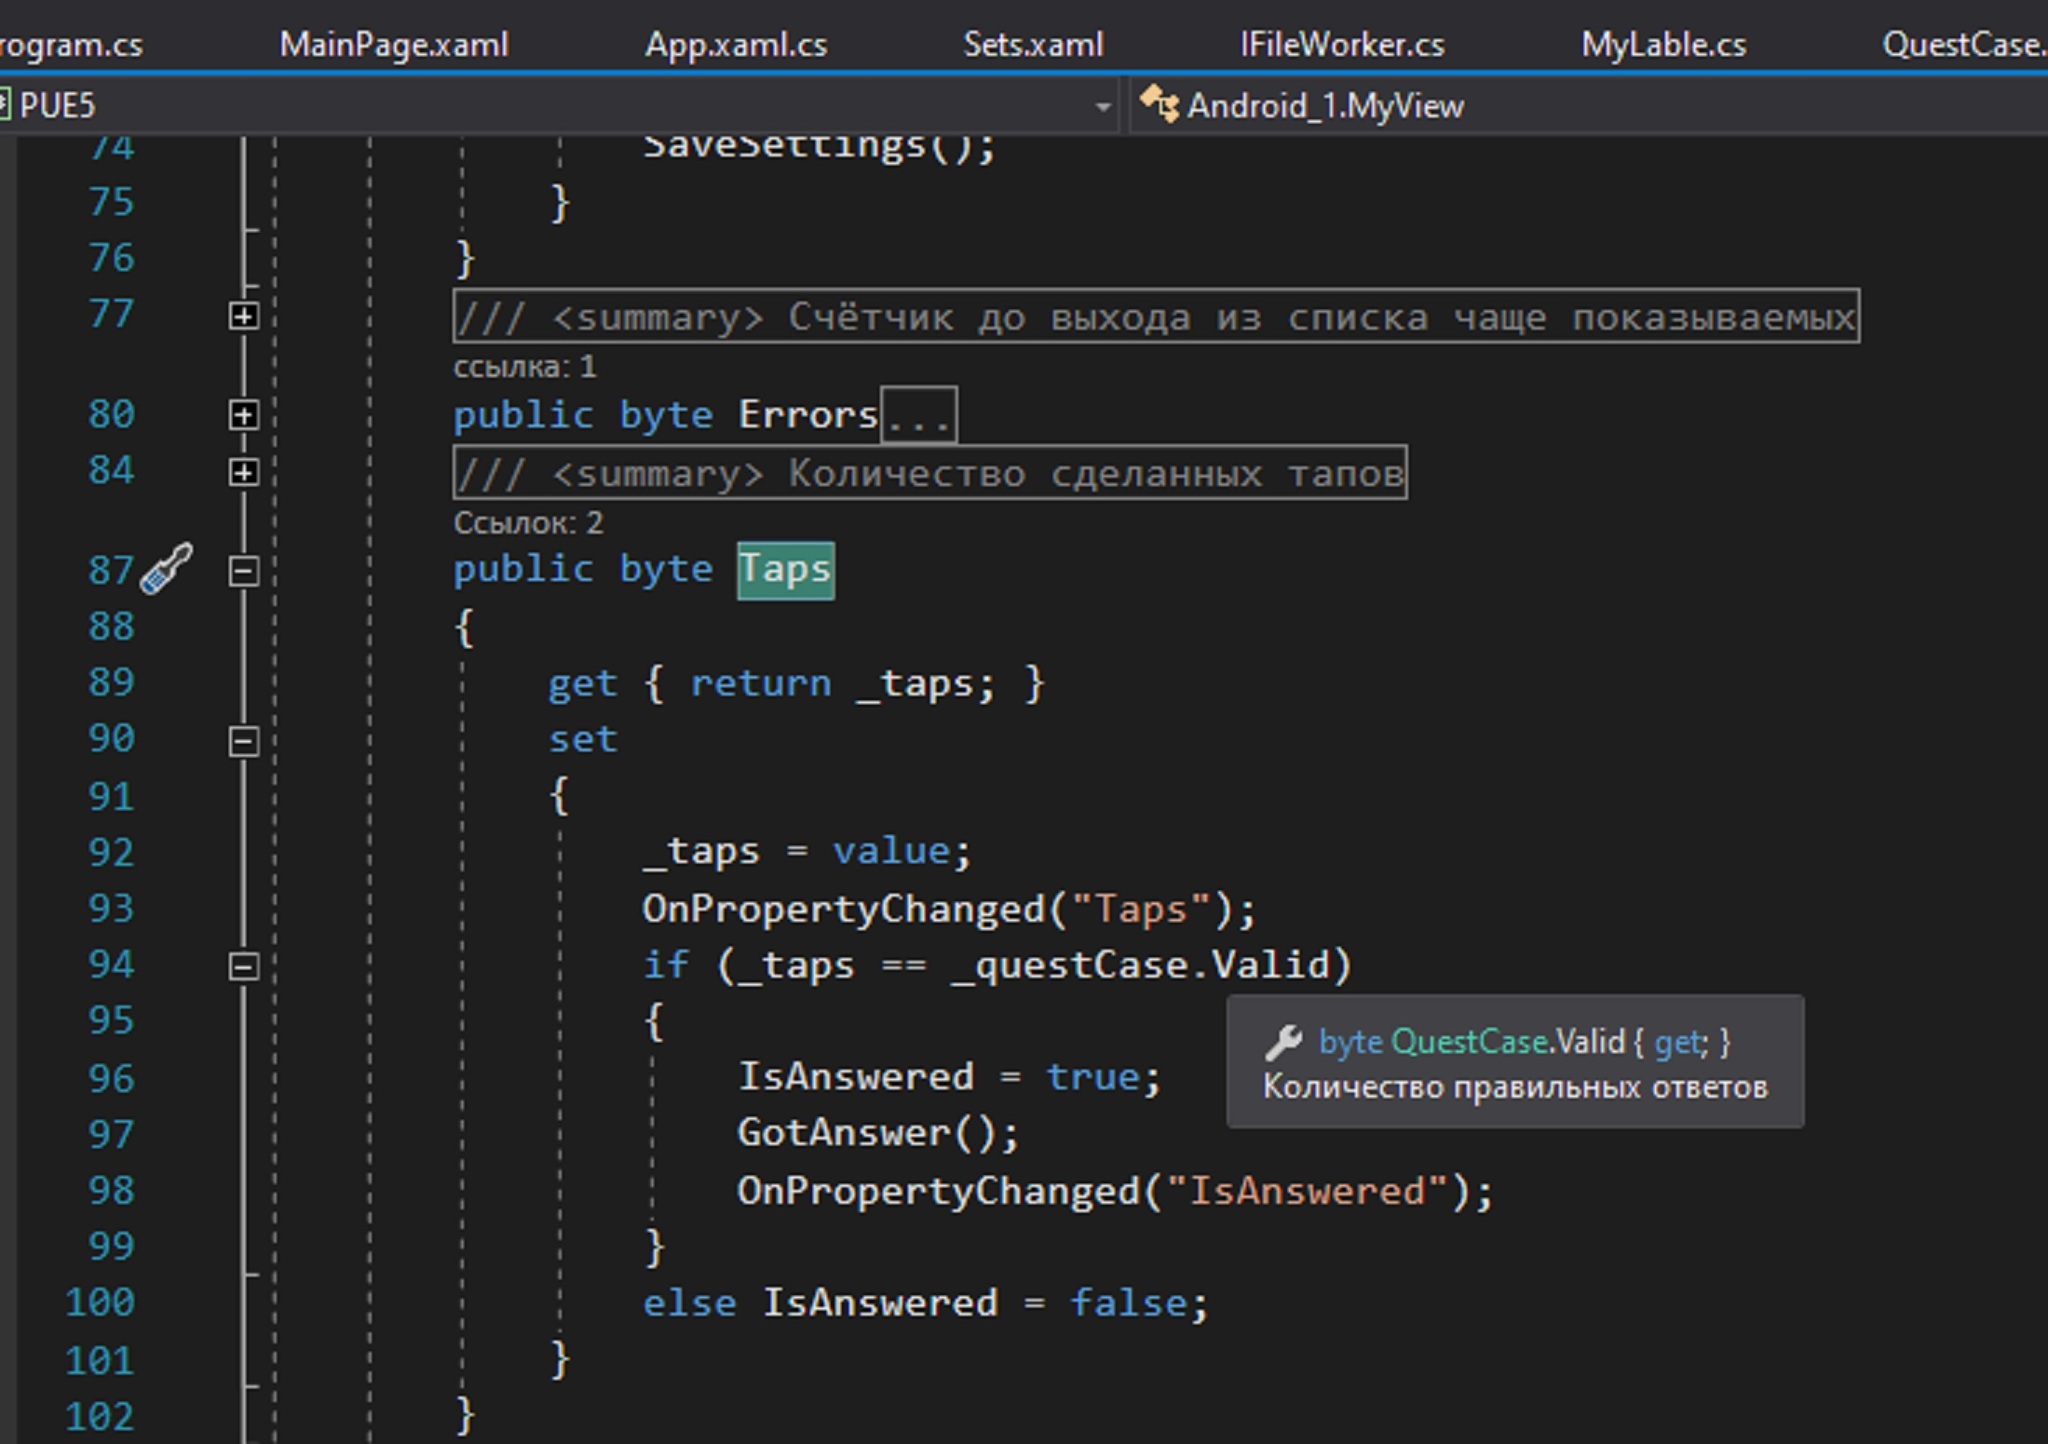Click the Android_1.MyView class icon
This screenshot has height=1444, width=2048.
[x=1159, y=104]
